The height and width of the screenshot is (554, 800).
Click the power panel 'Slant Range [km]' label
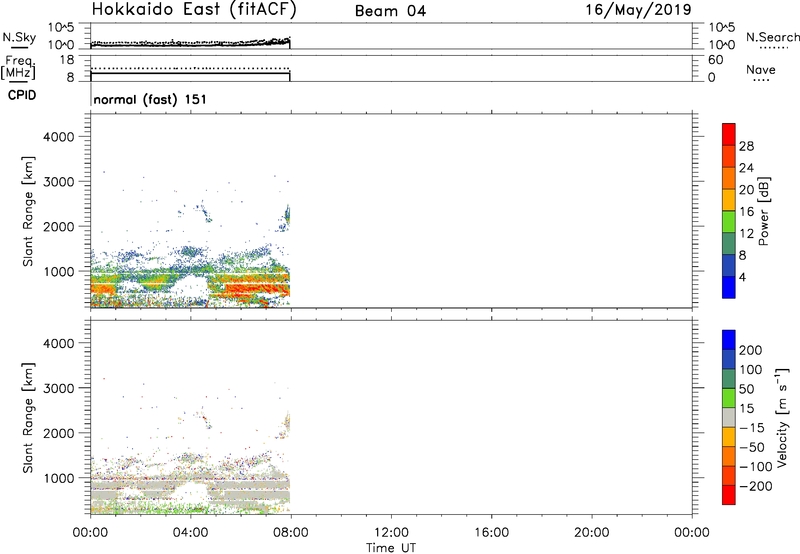tap(28, 211)
